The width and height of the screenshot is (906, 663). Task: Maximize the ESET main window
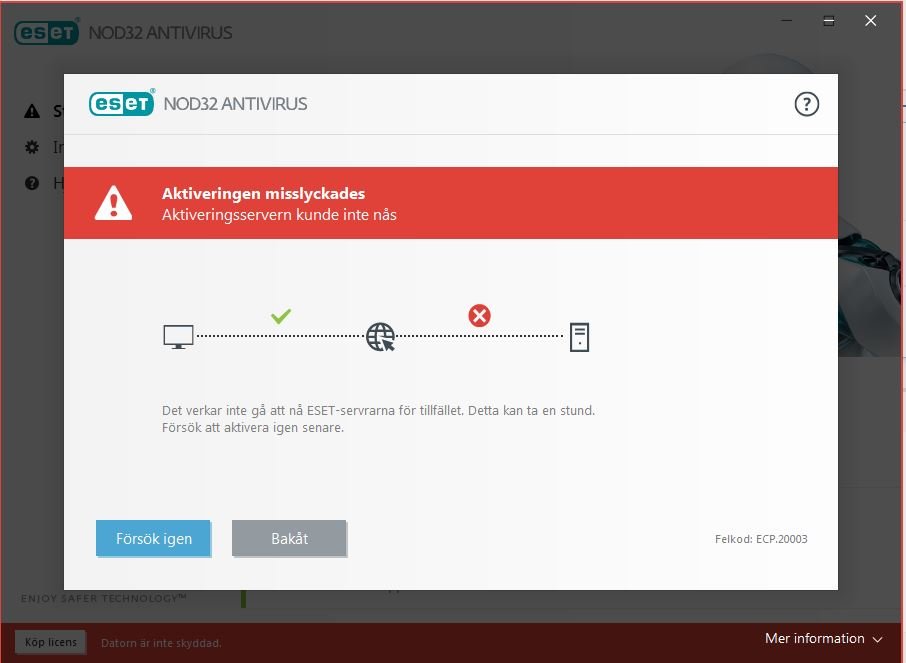[829, 21]
